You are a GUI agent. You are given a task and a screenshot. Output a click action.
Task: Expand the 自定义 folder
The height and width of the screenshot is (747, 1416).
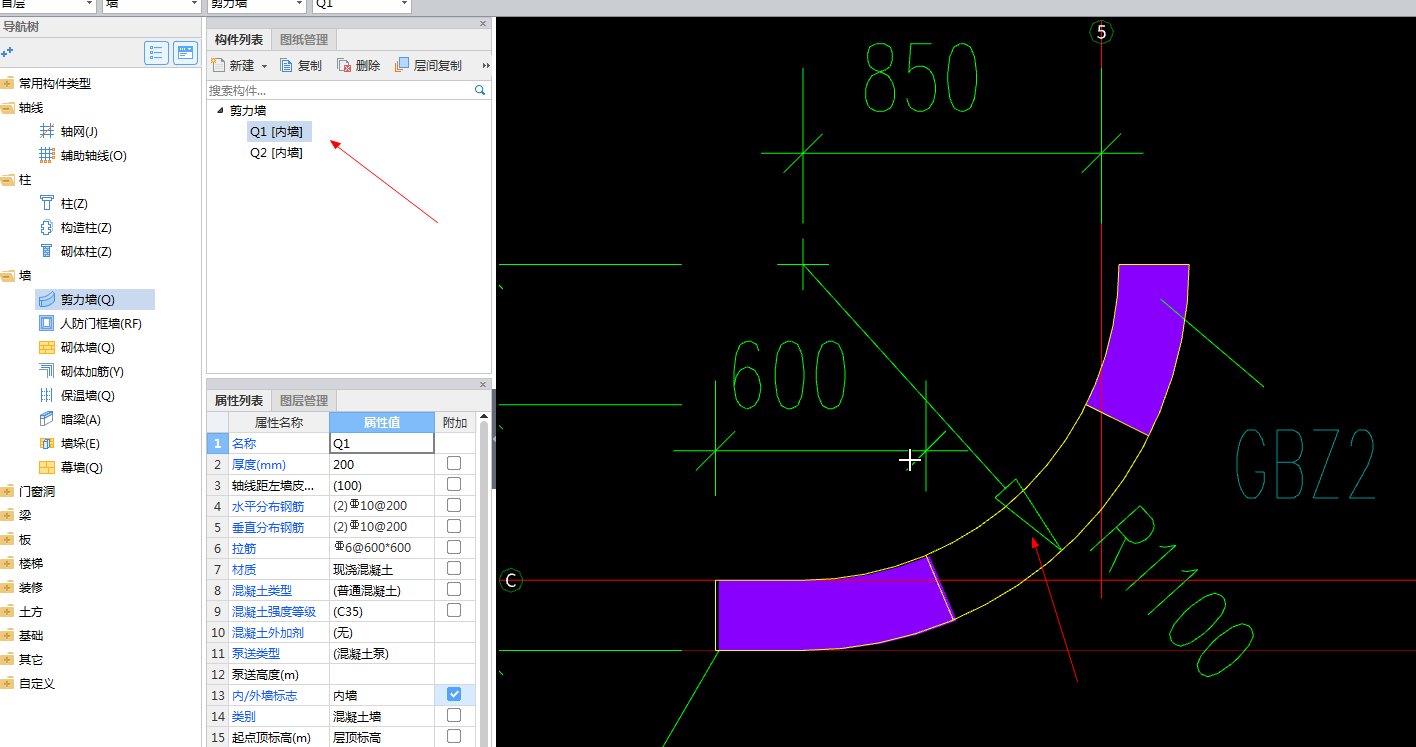pyautogui.click(x=8, y=683)
